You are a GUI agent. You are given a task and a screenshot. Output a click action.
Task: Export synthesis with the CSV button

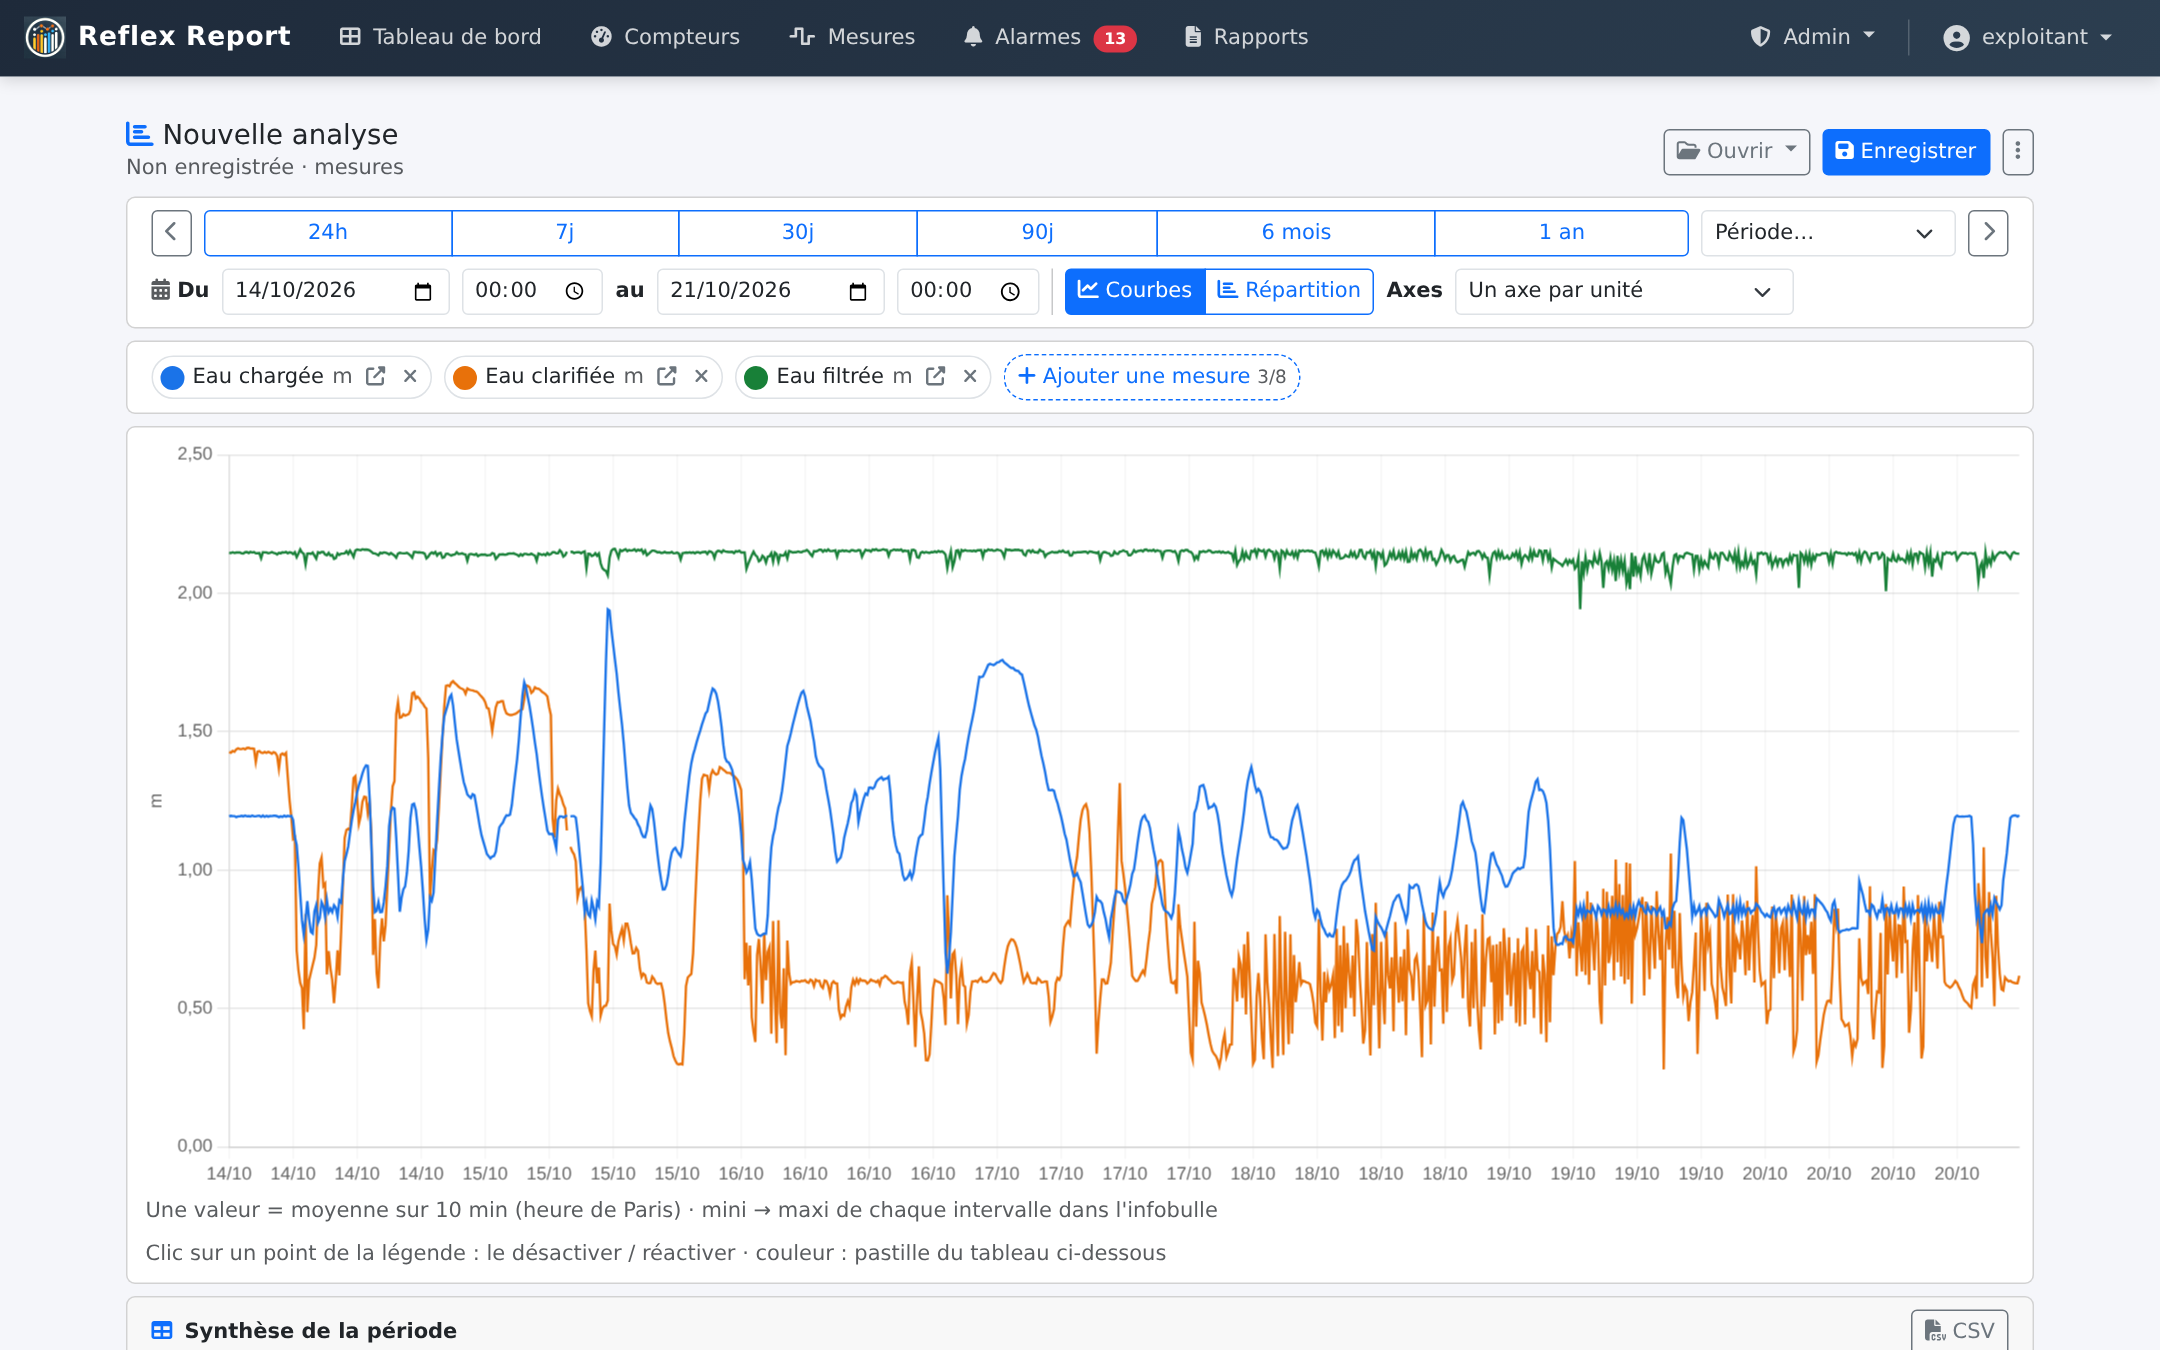[x=1959, y=1330]
